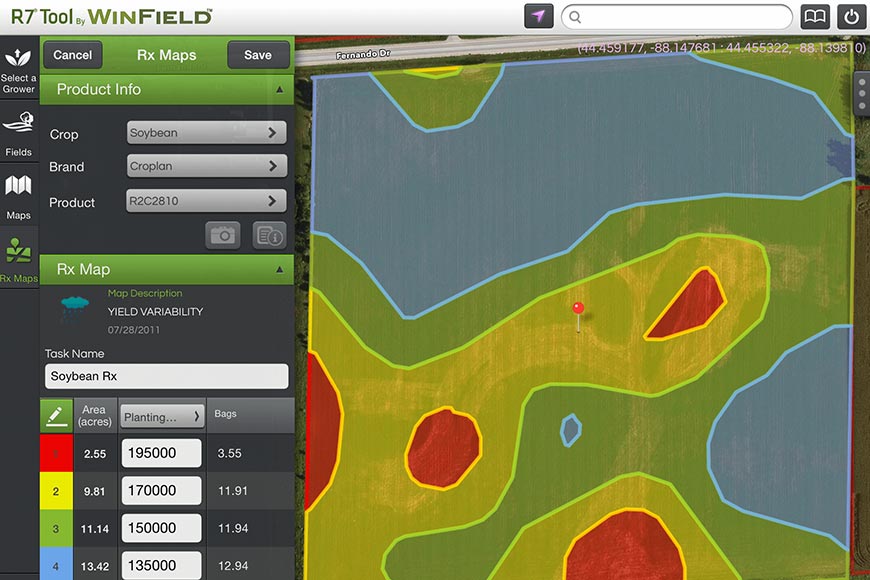Open the Select a Grower sidebar item

[x=19, y=70]
